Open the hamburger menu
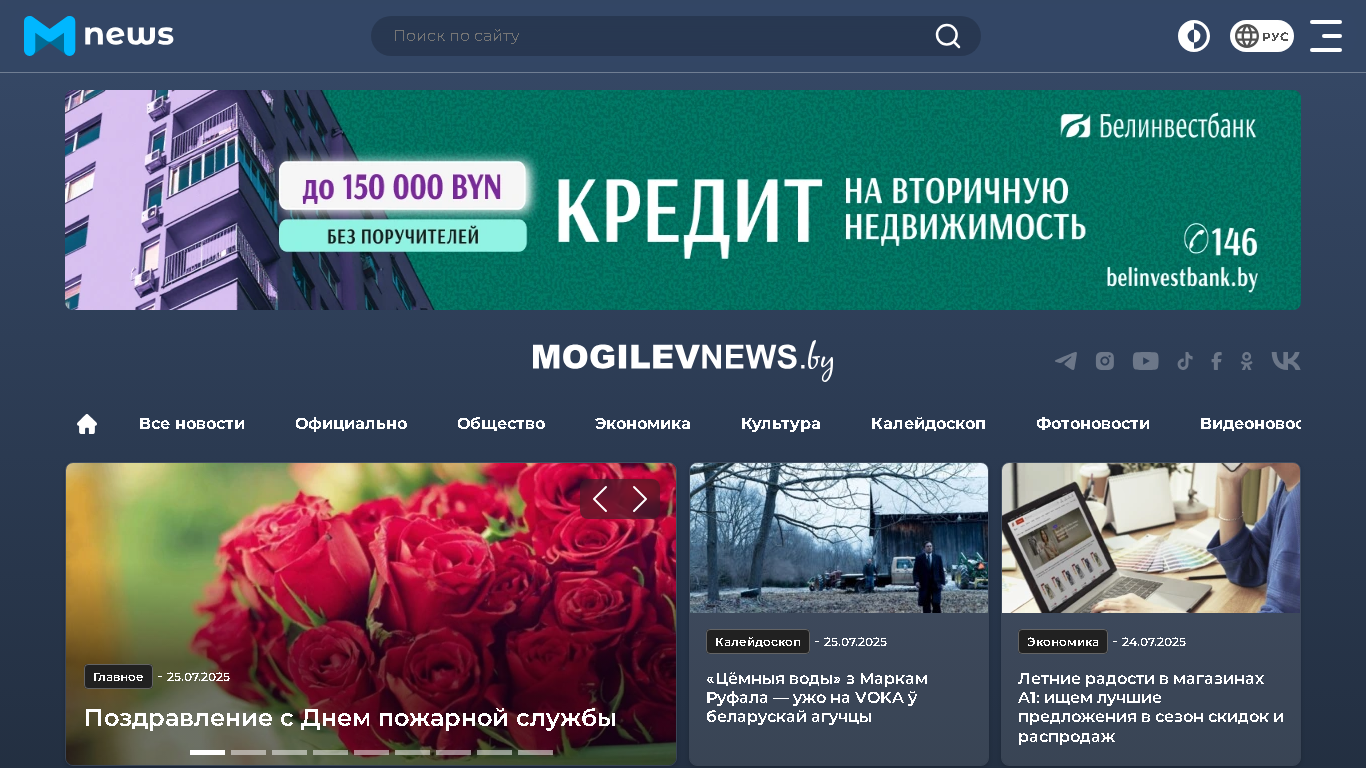The height and width of the screenshot is (768, 1366). (1326, 36)
